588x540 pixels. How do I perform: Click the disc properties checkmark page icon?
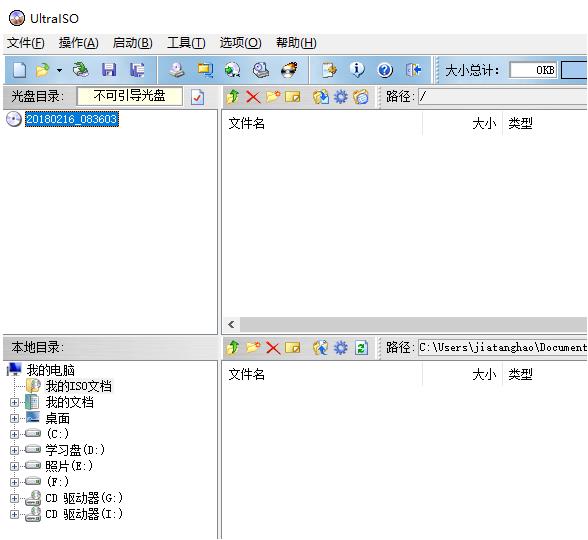click(198, 97)
